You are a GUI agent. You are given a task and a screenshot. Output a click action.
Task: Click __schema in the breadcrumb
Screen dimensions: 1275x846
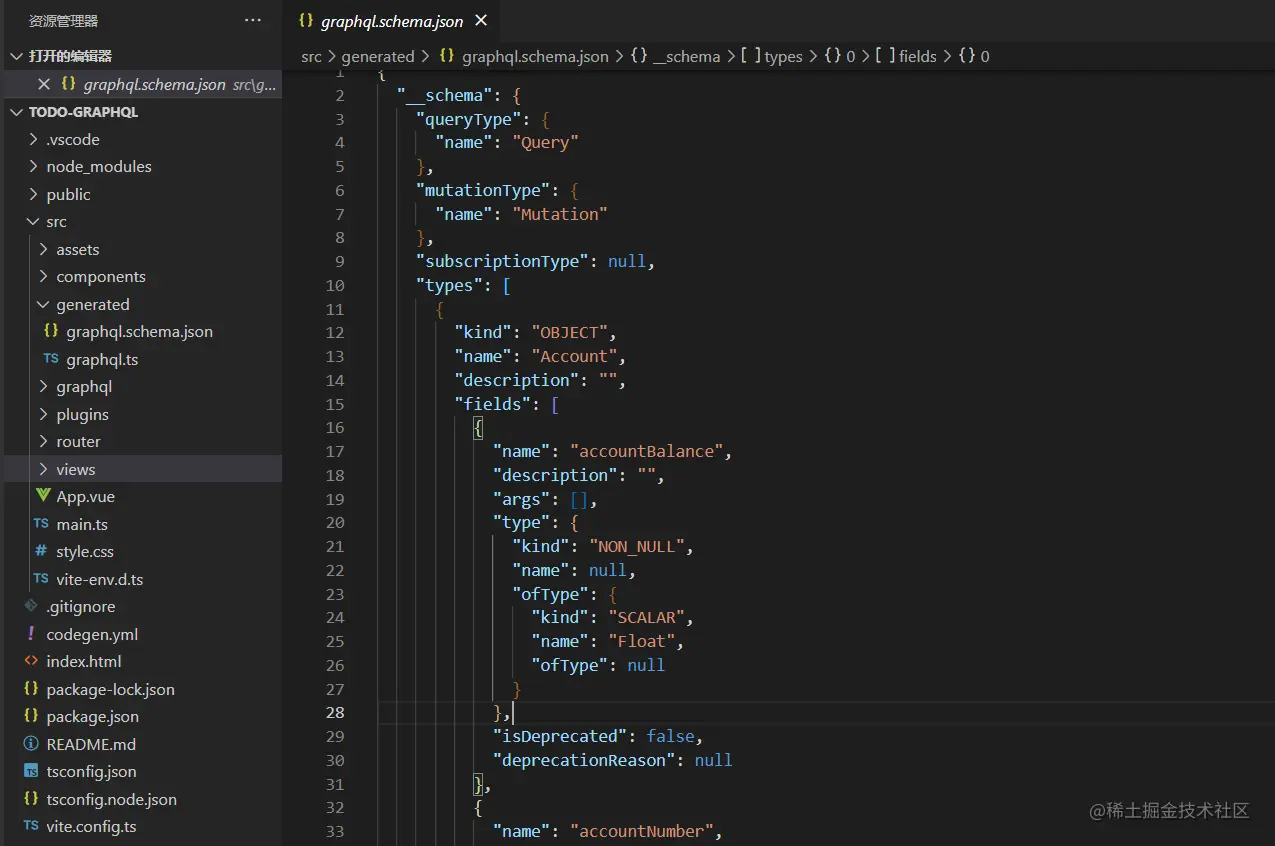click(x=686, y=57)
